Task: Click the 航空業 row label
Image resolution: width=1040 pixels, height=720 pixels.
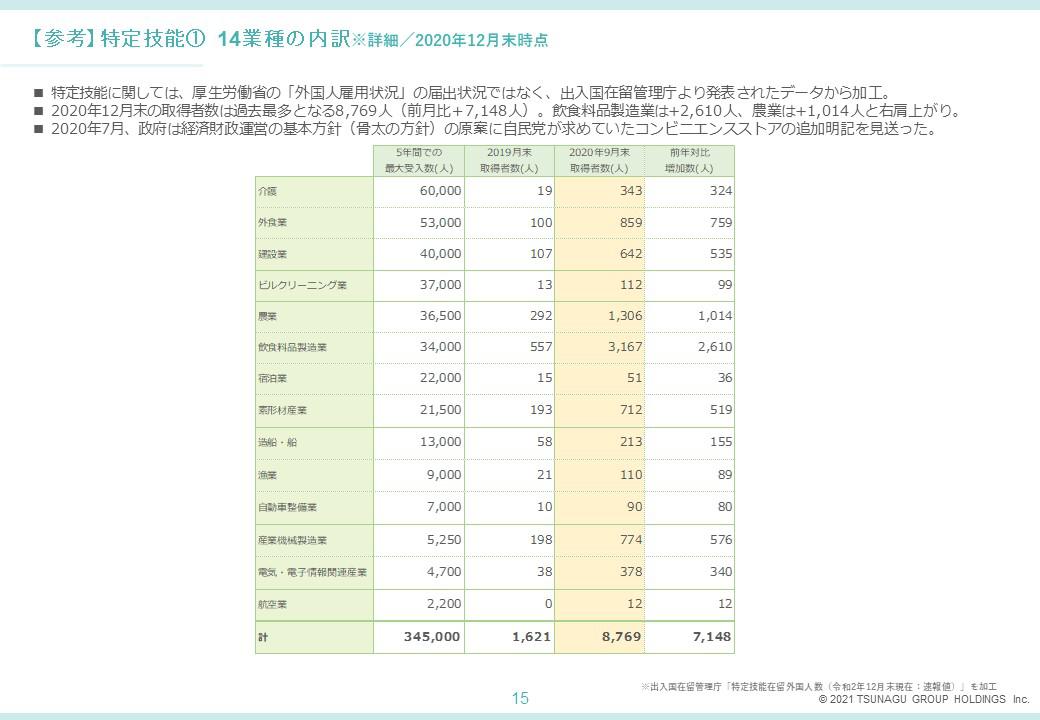Action: click(x=272, y=605)
